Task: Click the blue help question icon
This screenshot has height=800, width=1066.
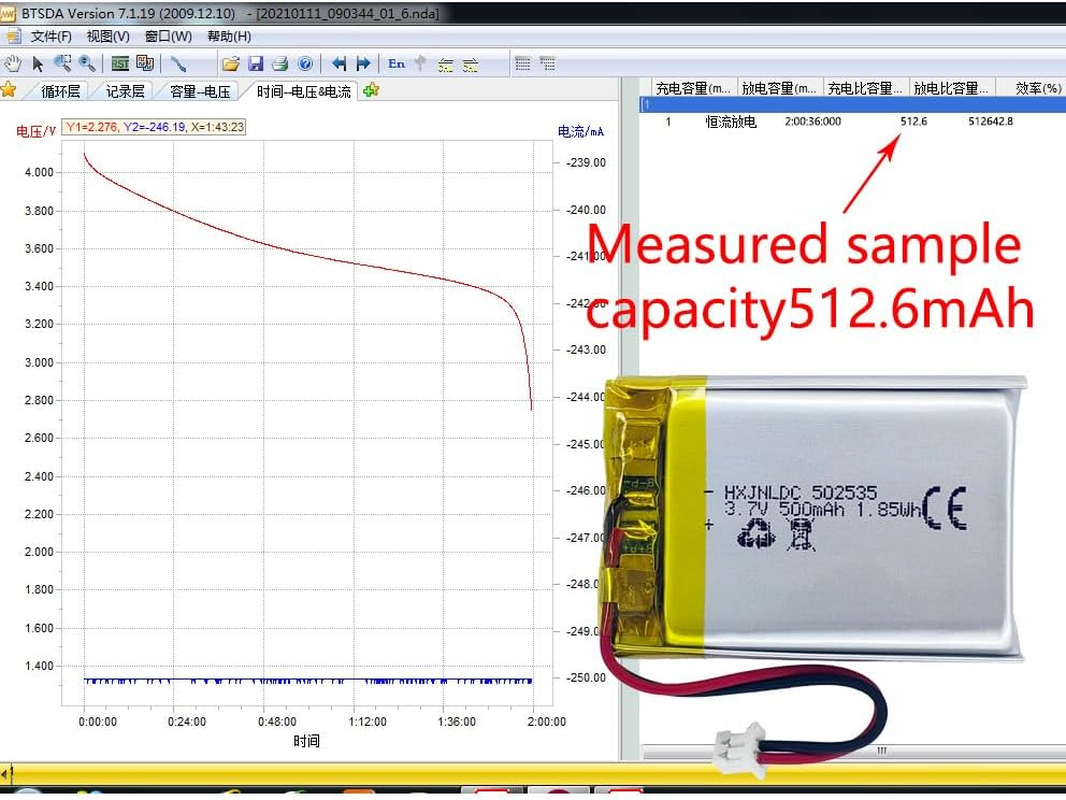Action: pyautogui.click(x=305, y=63)
